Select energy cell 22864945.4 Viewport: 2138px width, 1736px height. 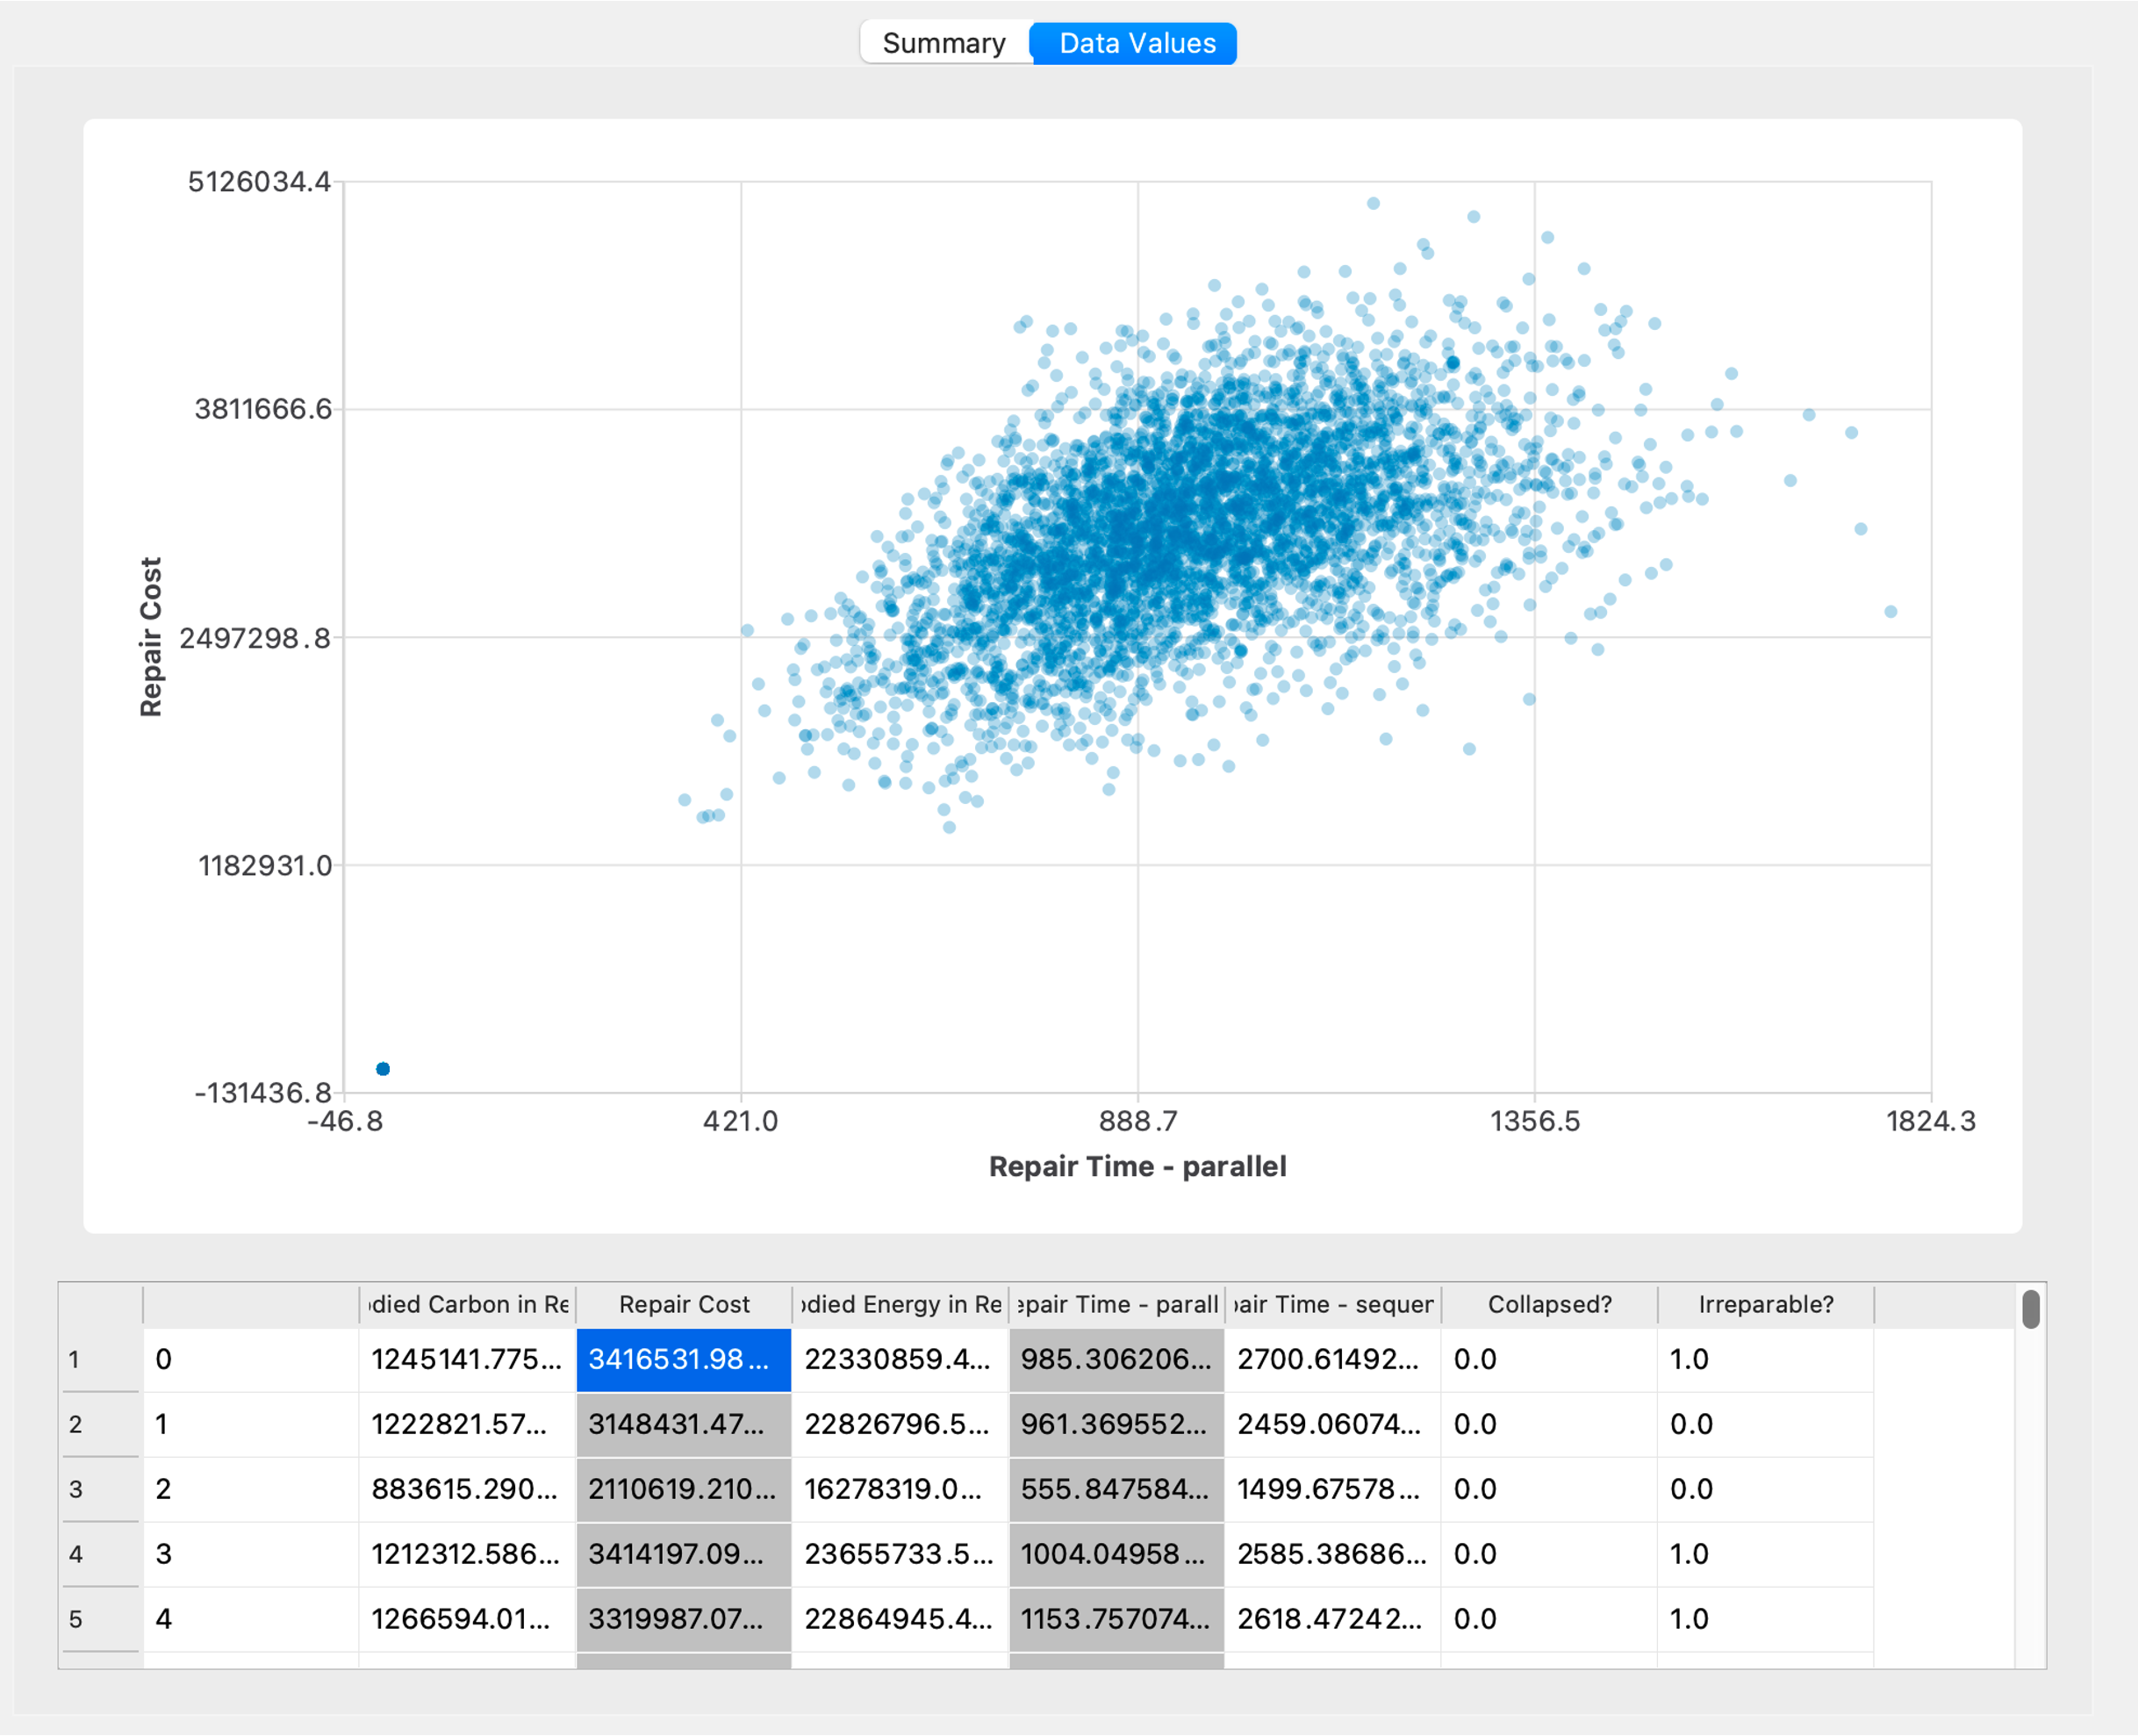pos(901,1619)
